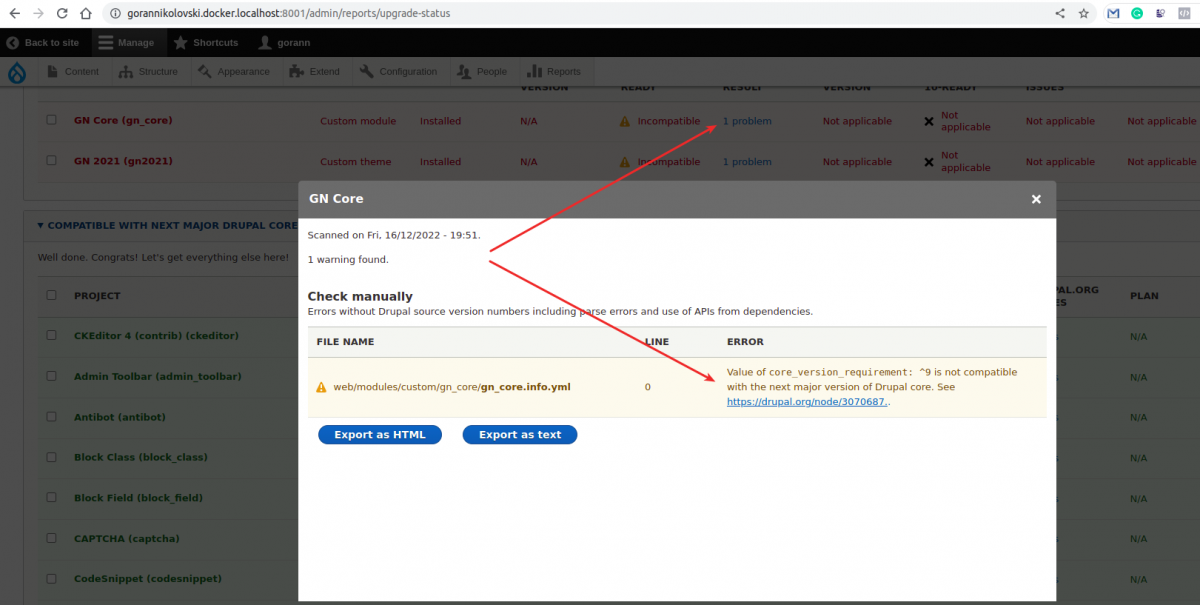Reload the current page
Image resolution: width=1200 pixels, height=605 pixels.
[x=62, y=14]
